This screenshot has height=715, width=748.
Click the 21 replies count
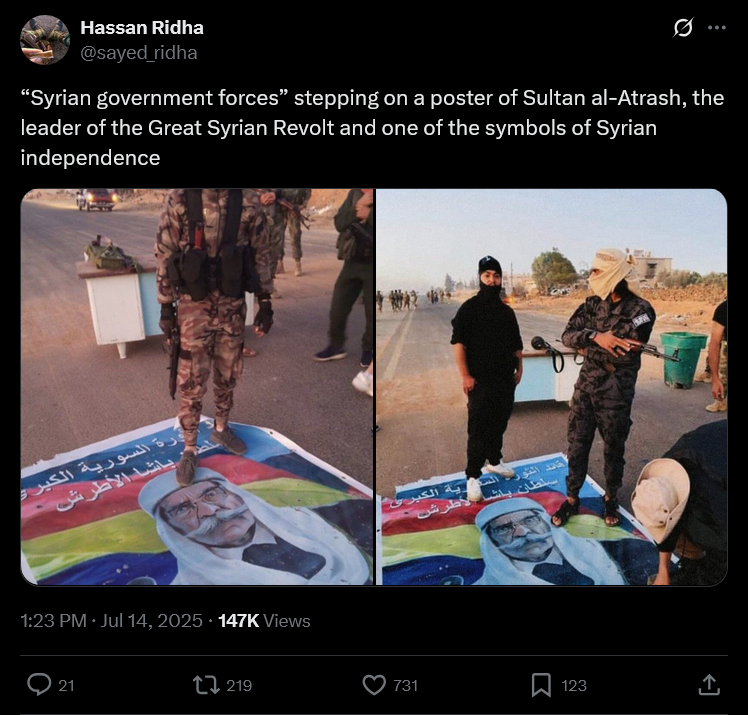click(x=66, y=685)
